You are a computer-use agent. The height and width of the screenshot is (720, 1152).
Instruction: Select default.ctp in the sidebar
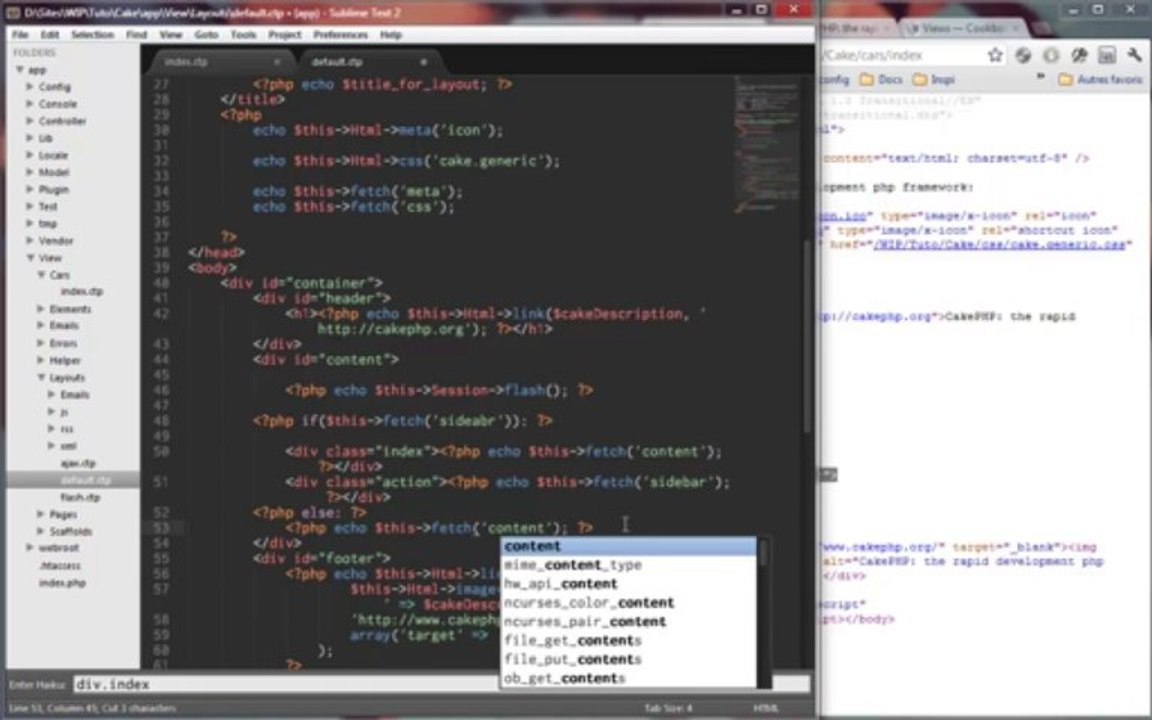86,480
